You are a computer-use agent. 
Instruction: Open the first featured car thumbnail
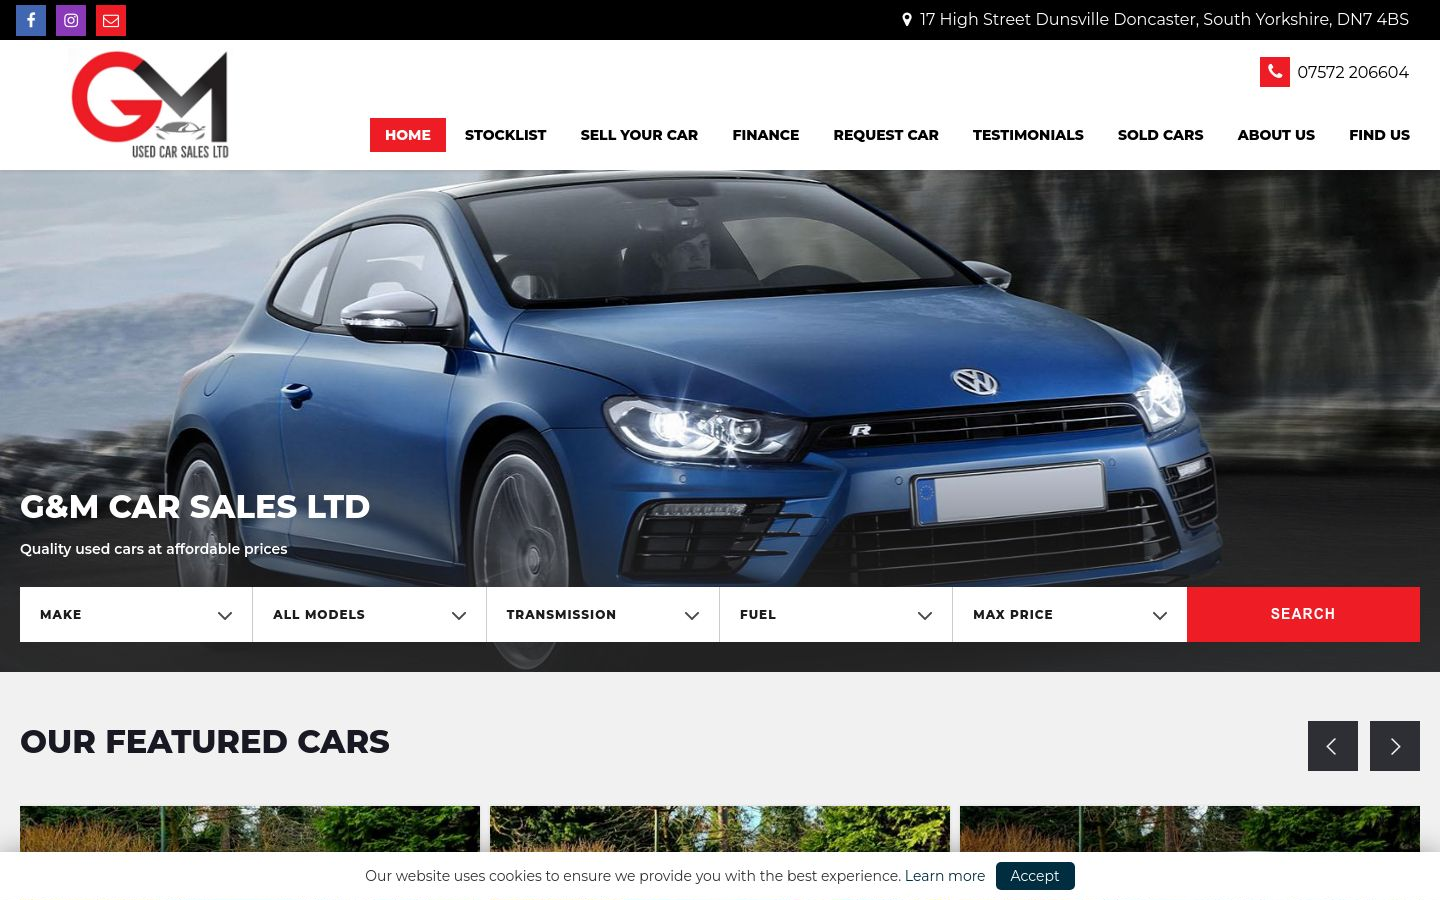(250, 829)
